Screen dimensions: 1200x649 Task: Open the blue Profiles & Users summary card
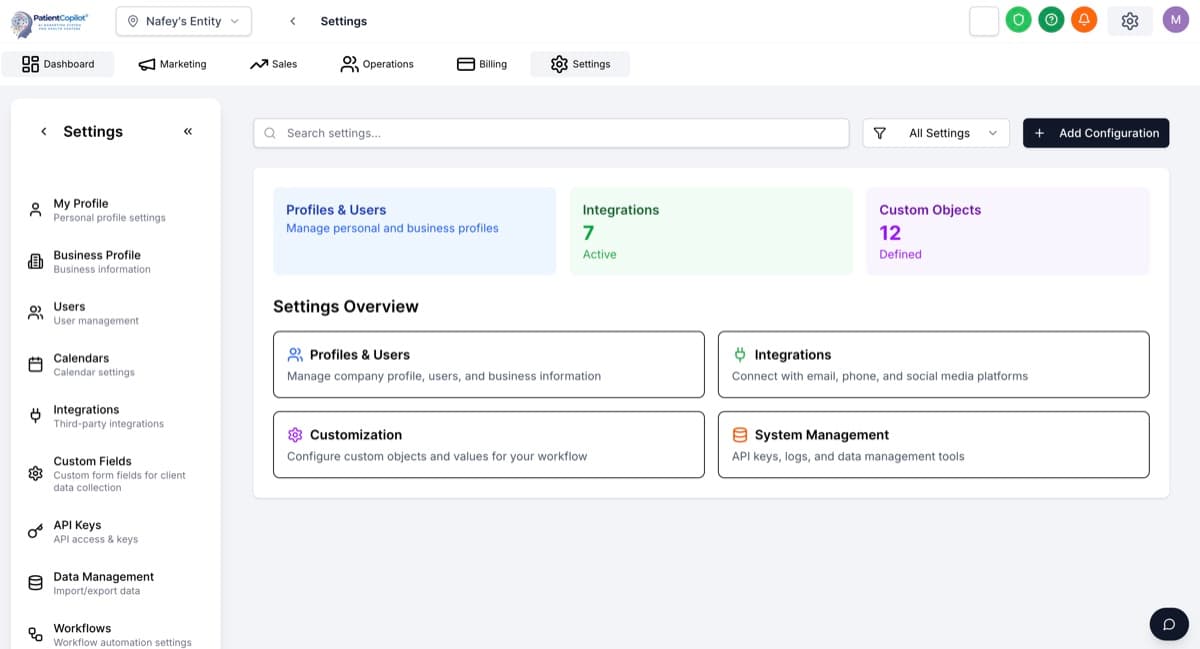coord(414,231)
